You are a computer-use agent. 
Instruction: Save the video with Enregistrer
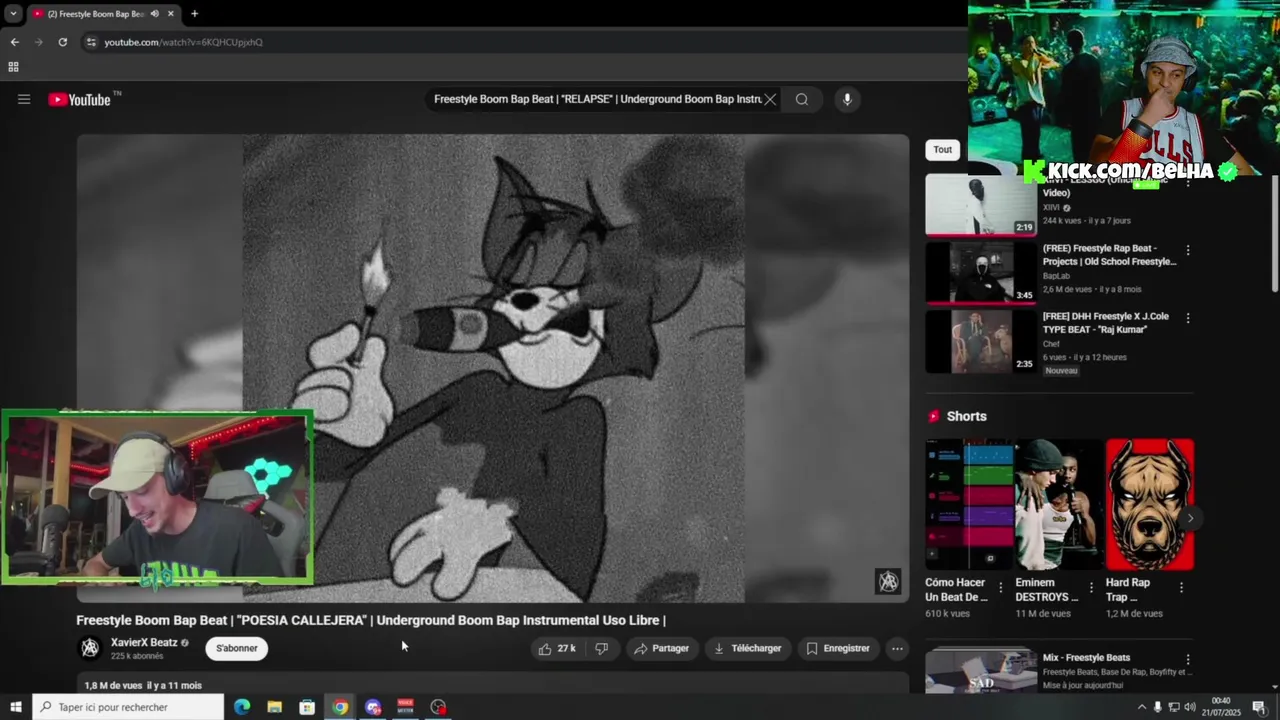(x=838, y=648)
